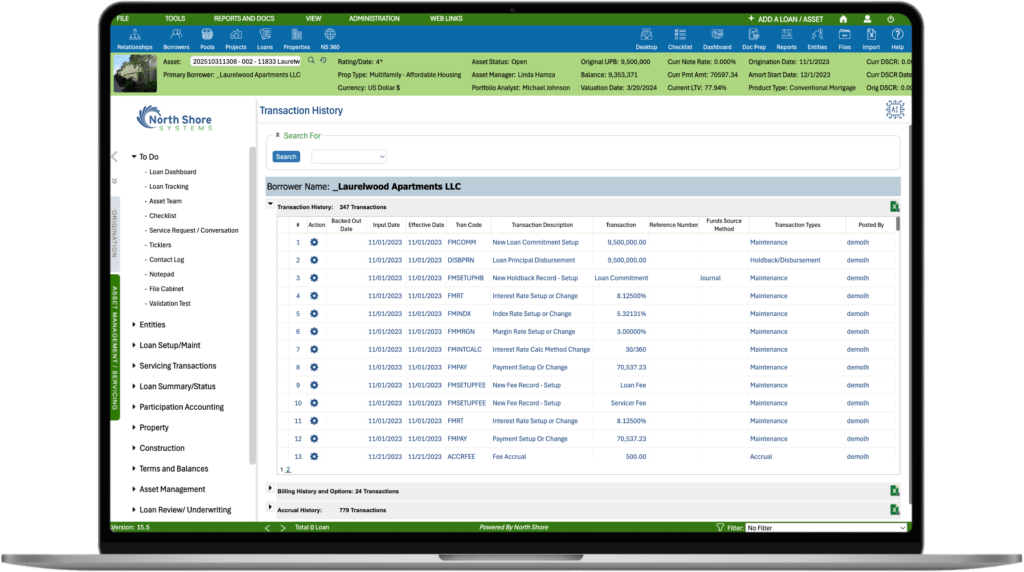Open the Filter dropdown in status bar
The width and height of the screenshot is (1024, 572).
click(x=826, y=528)
